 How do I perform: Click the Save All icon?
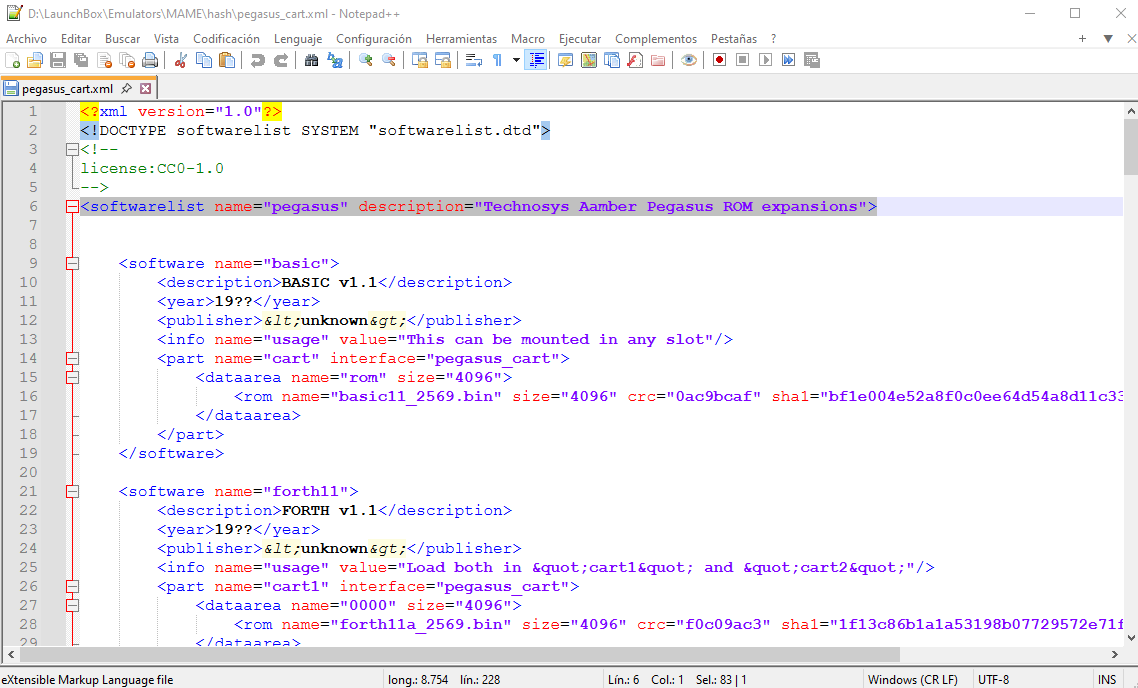[81, 60]
